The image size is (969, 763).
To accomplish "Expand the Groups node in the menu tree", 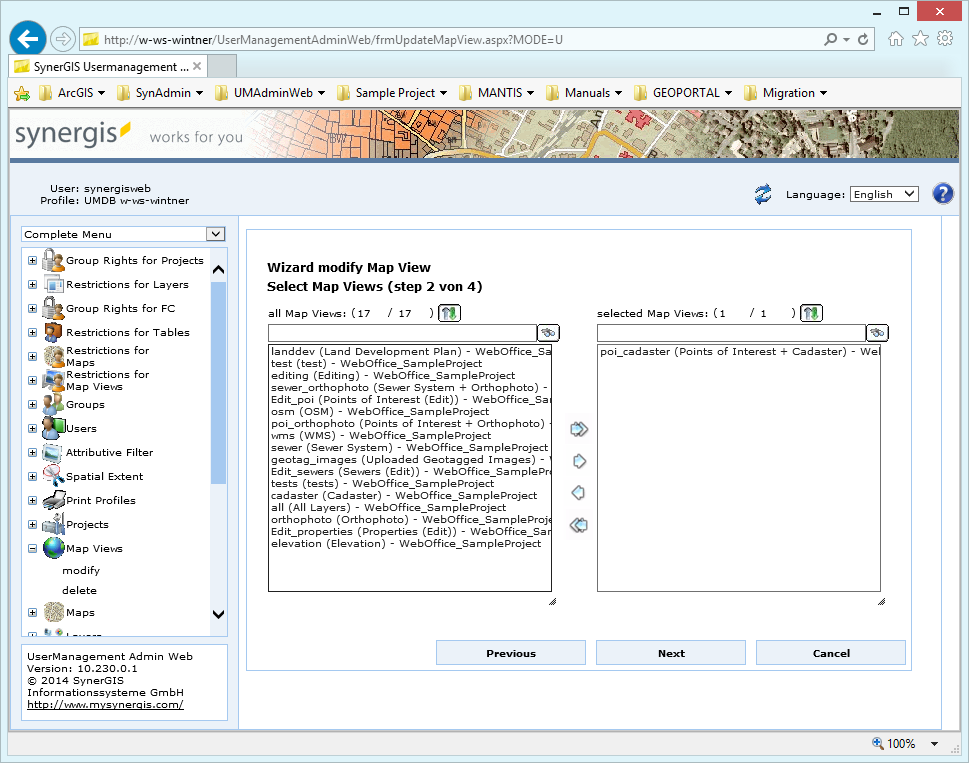I will click(x=33, y=404).
